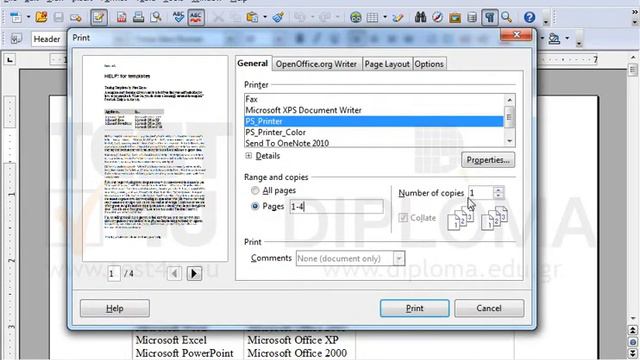Select Send To OneNote 2010 printer
640x360 pixels.
[x=374, y=143]
